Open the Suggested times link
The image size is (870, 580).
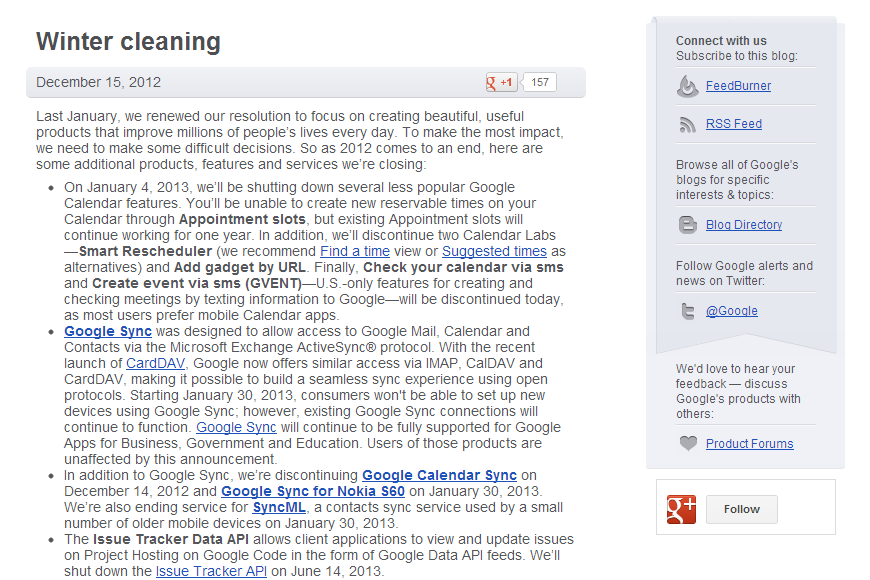(x=494, y=251)
